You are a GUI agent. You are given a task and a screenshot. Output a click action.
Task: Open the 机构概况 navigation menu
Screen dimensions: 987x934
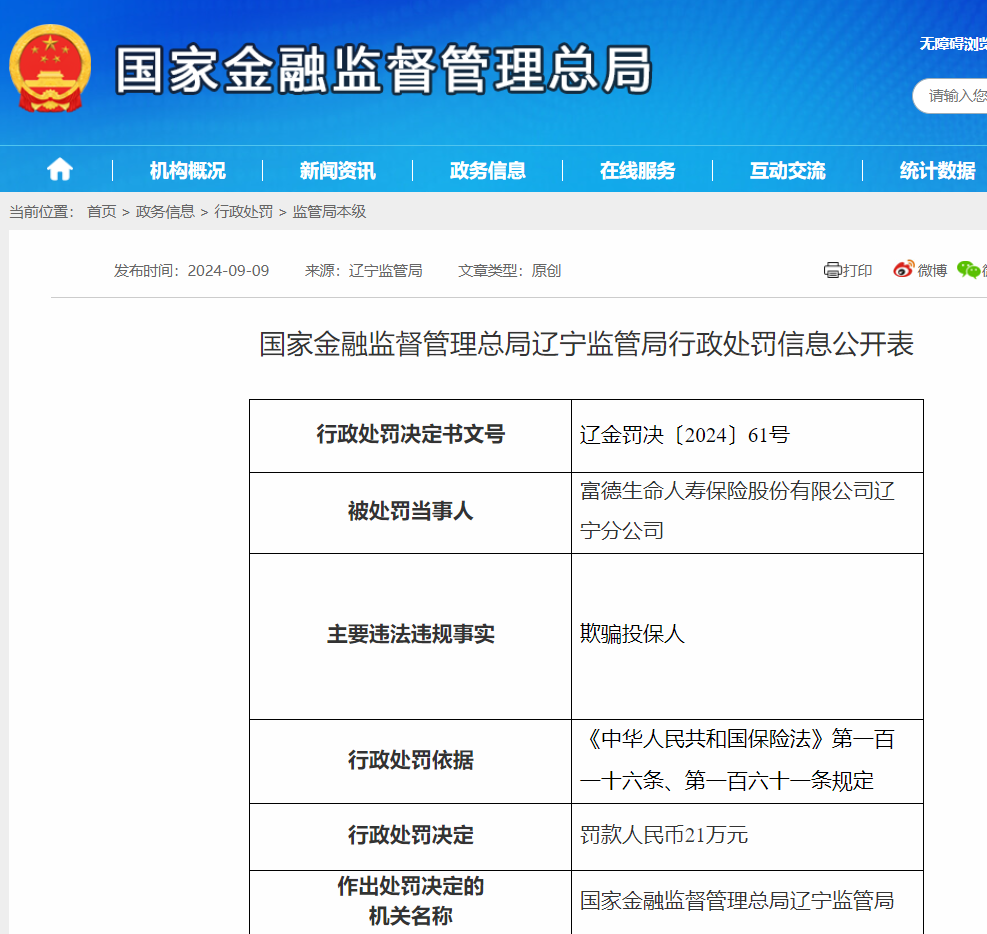[x=188, y=171]
